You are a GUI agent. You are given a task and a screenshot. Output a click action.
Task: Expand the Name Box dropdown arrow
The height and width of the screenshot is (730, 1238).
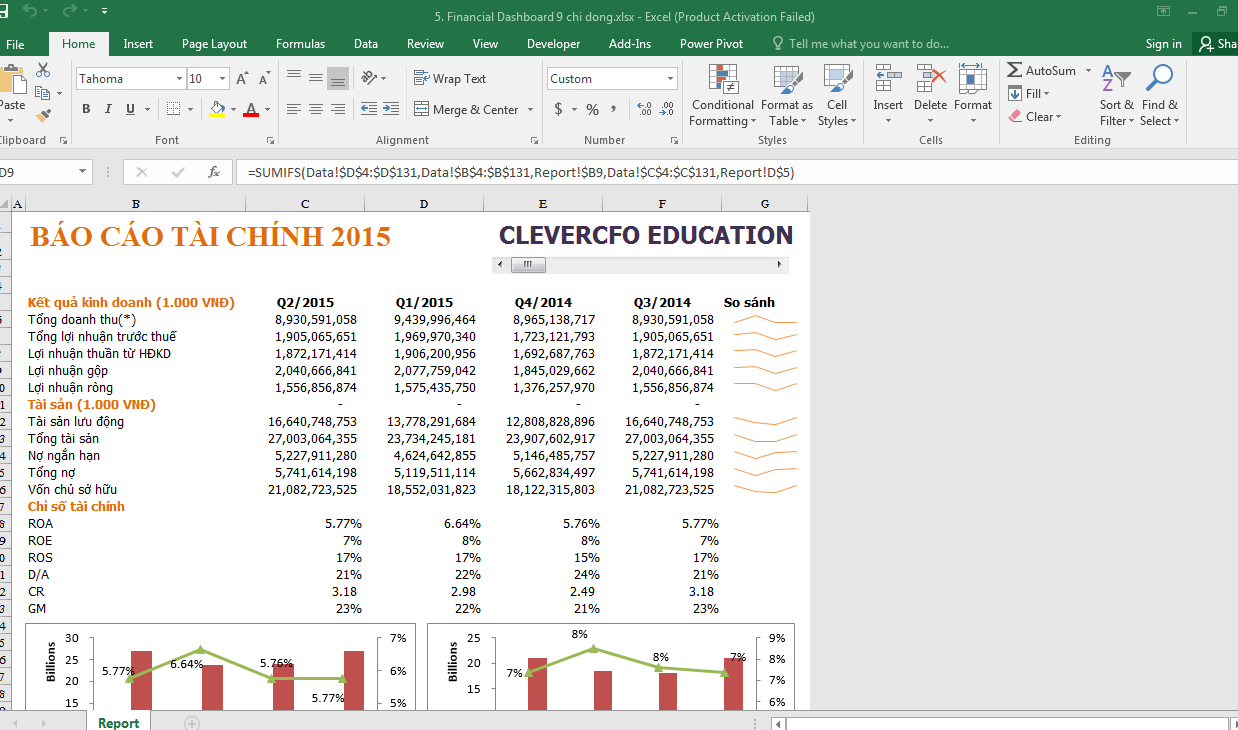click(82, 172)
